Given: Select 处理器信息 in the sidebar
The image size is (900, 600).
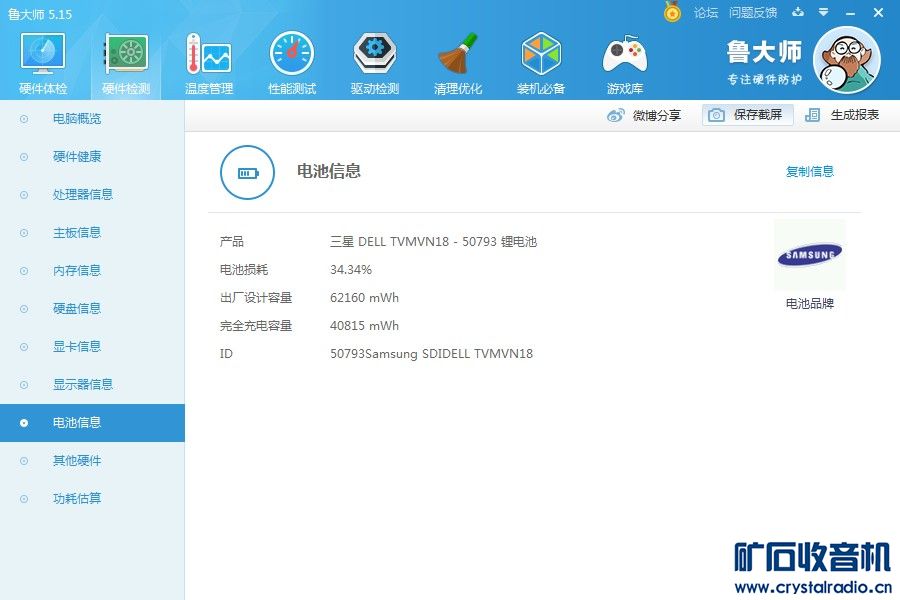Looking at the screenshot, I should 83,195.
